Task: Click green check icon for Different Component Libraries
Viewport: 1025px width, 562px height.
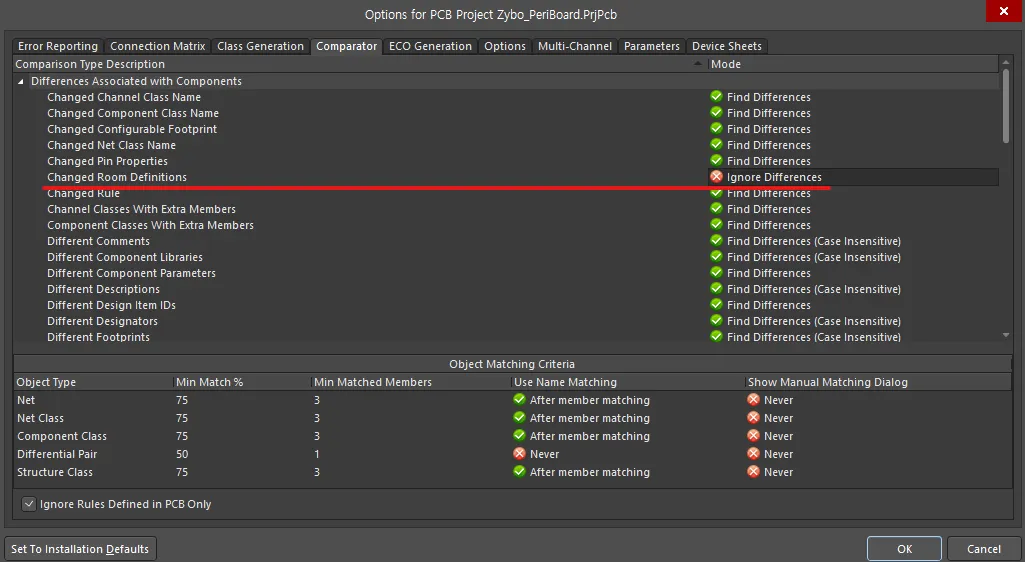Action: (716, 256)
